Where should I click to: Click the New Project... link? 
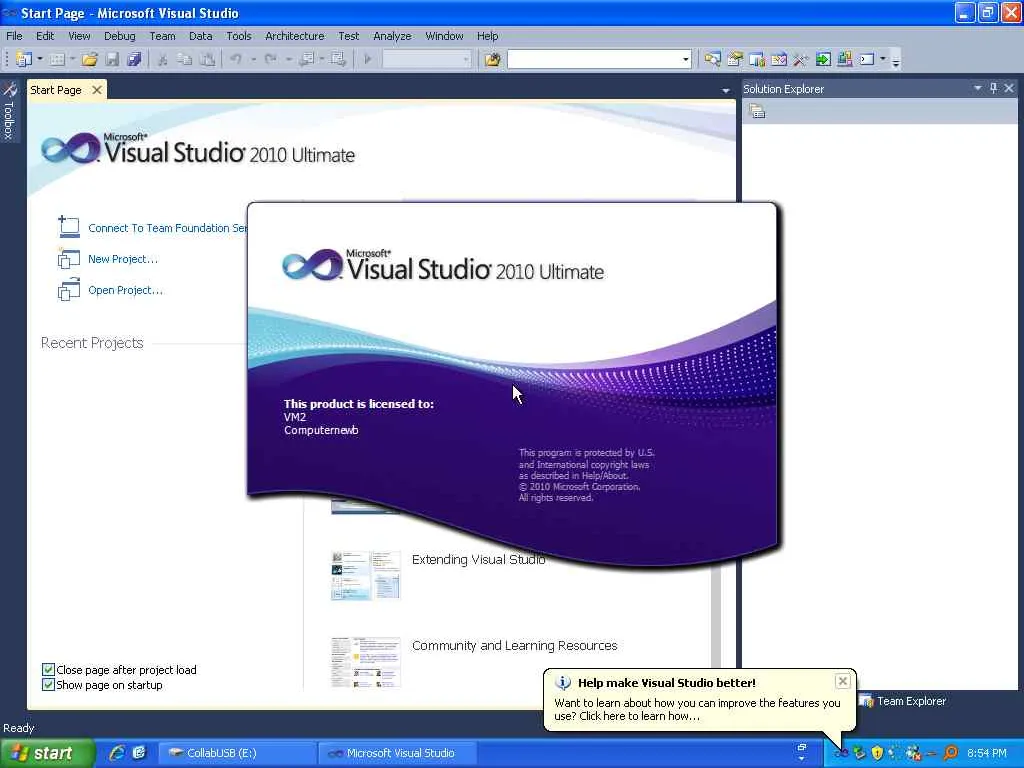click(123, 259)
